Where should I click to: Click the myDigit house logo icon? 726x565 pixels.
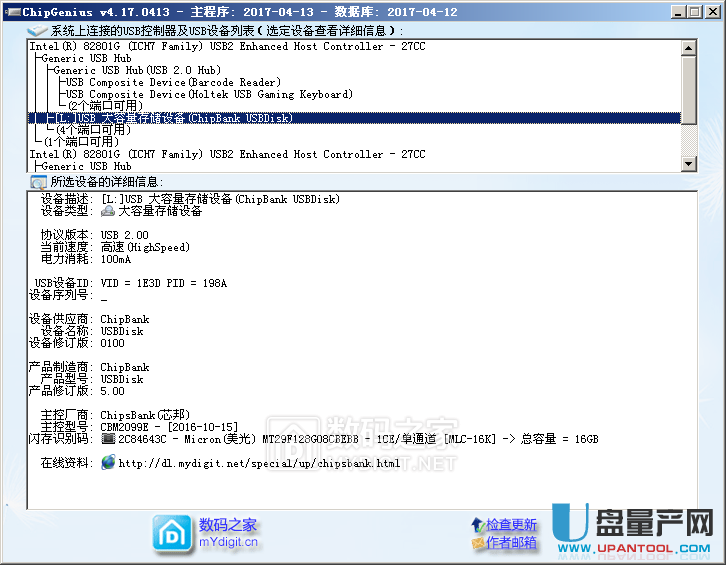pos(171,533)
